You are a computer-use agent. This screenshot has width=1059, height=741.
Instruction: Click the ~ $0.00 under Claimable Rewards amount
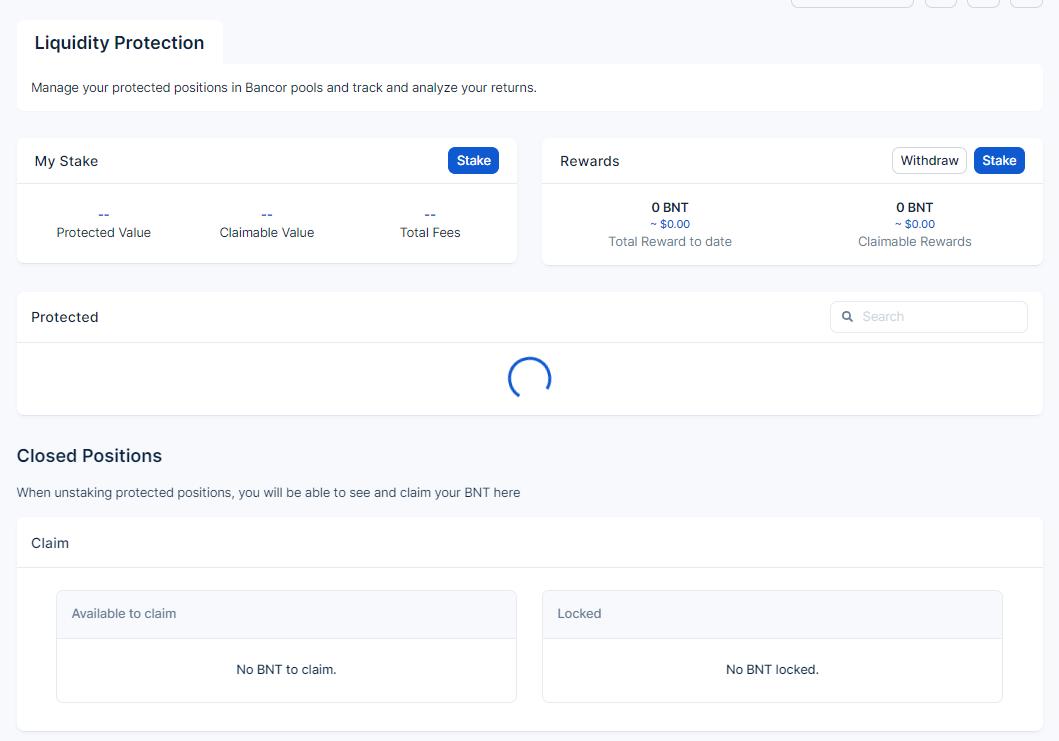[x=914, y=224]
